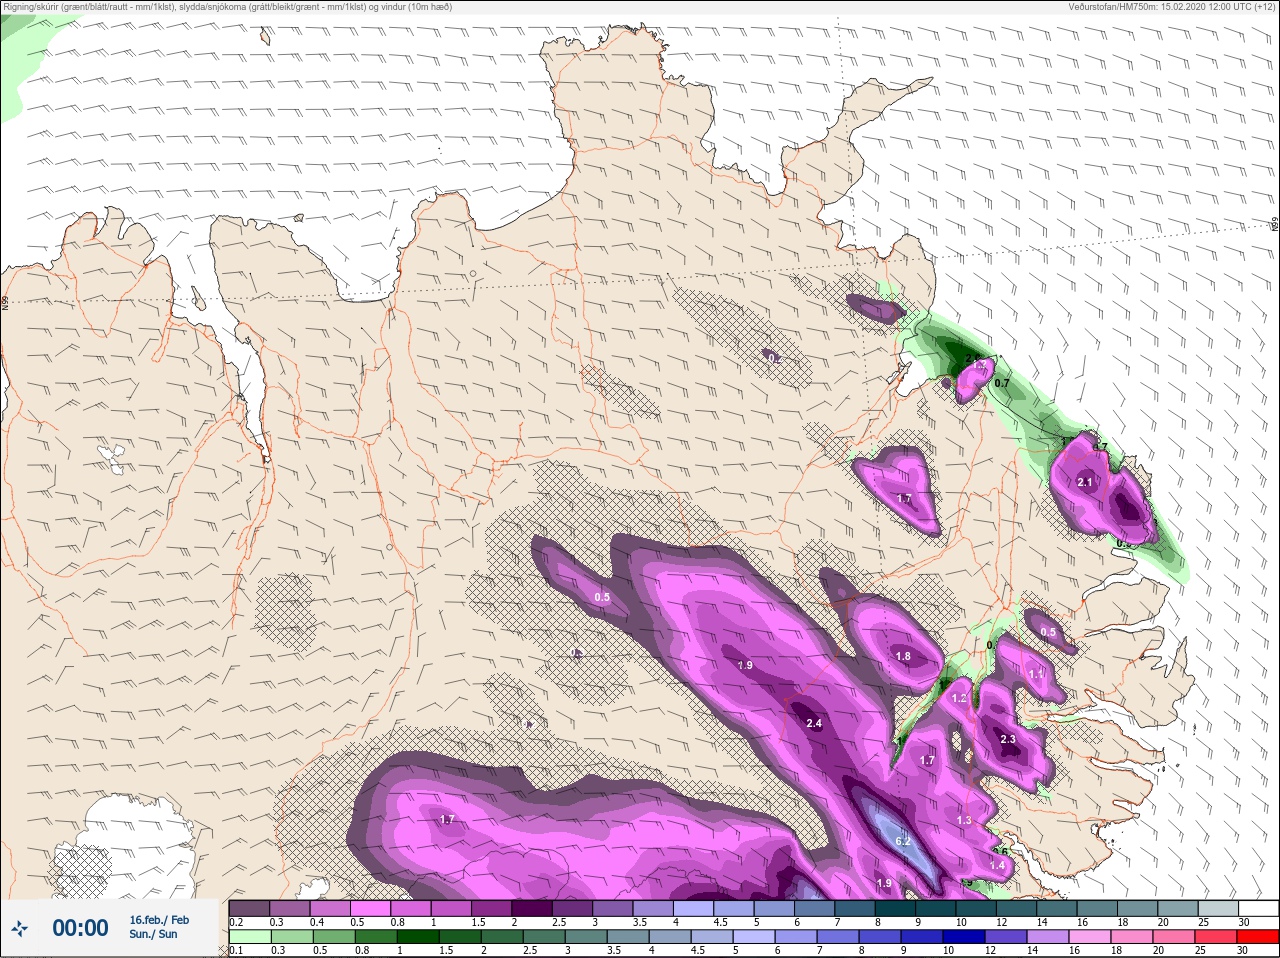
Task: Select the white top-row legend swatch above 30
Action: [x=1258, y=909]
